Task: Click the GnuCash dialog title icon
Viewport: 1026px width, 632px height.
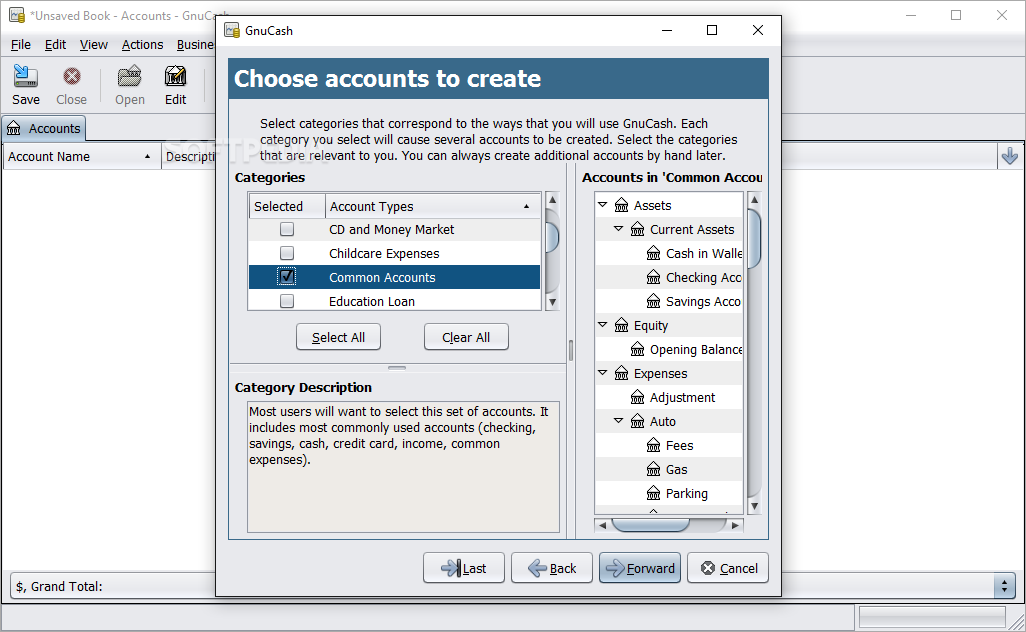Action: click(x=232, y=30)
